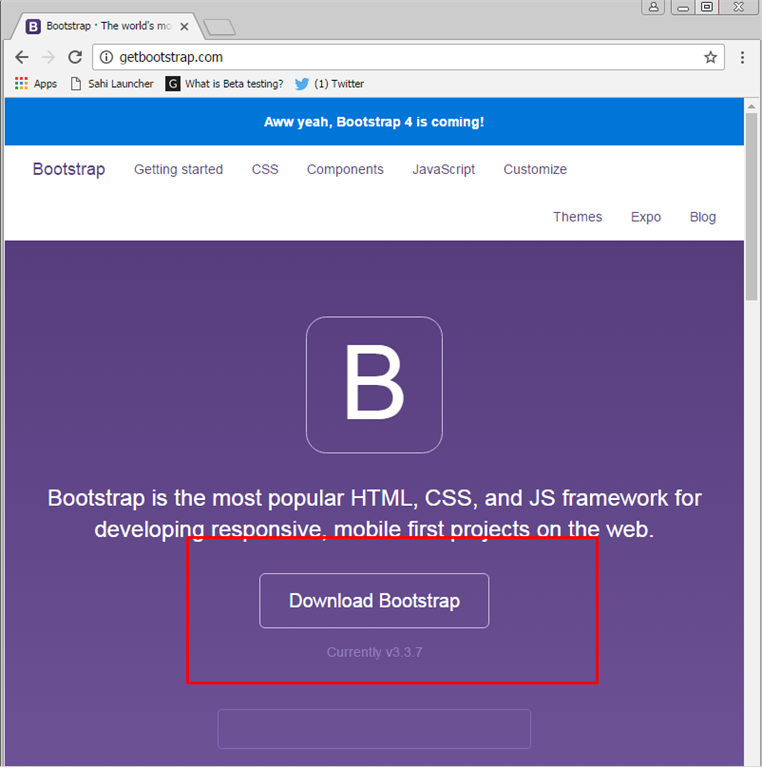Click the Sahi Launcher page icon
762x768 pixels.
(x=75, y=84)
